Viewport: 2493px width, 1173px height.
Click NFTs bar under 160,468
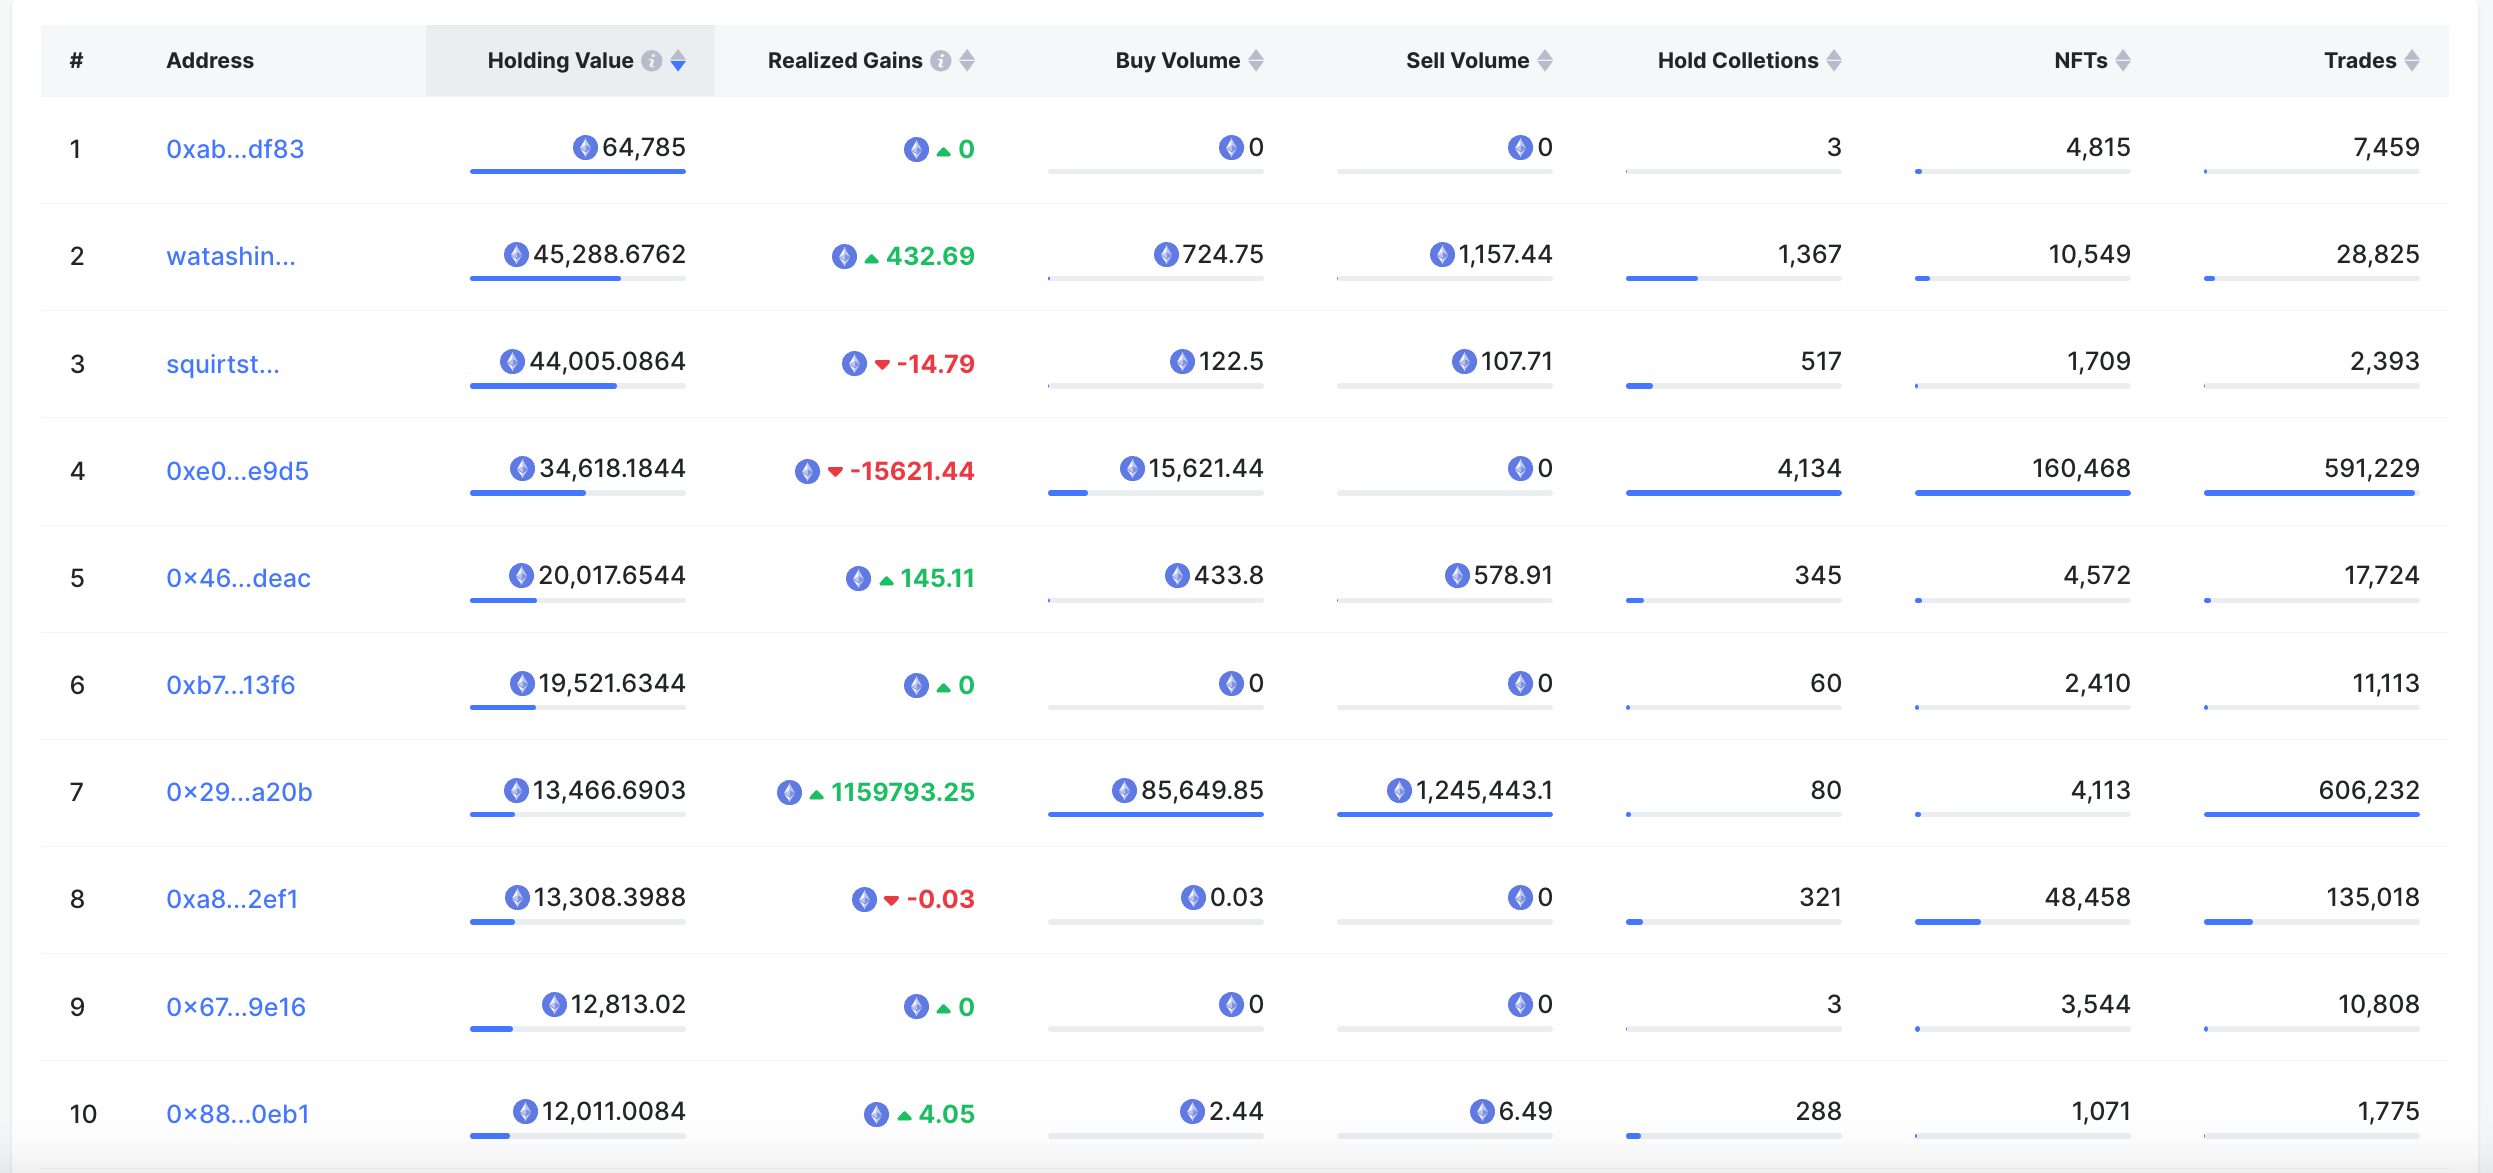tap(2023, 493)
